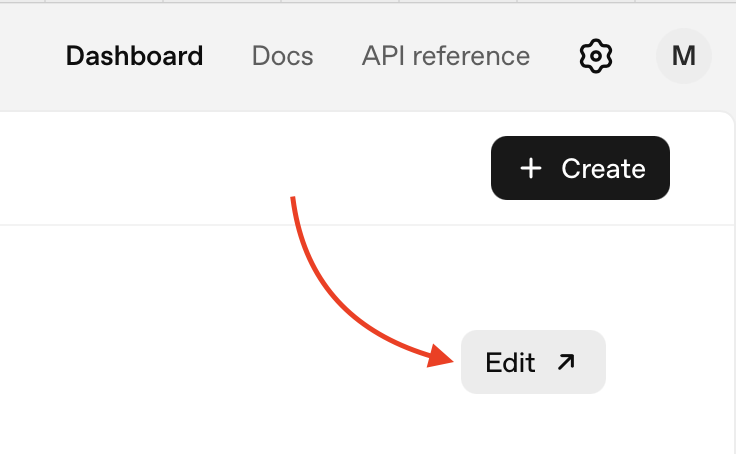736x454 pixels.
Task: Open the settings gear icon
Action: point(595,56)
